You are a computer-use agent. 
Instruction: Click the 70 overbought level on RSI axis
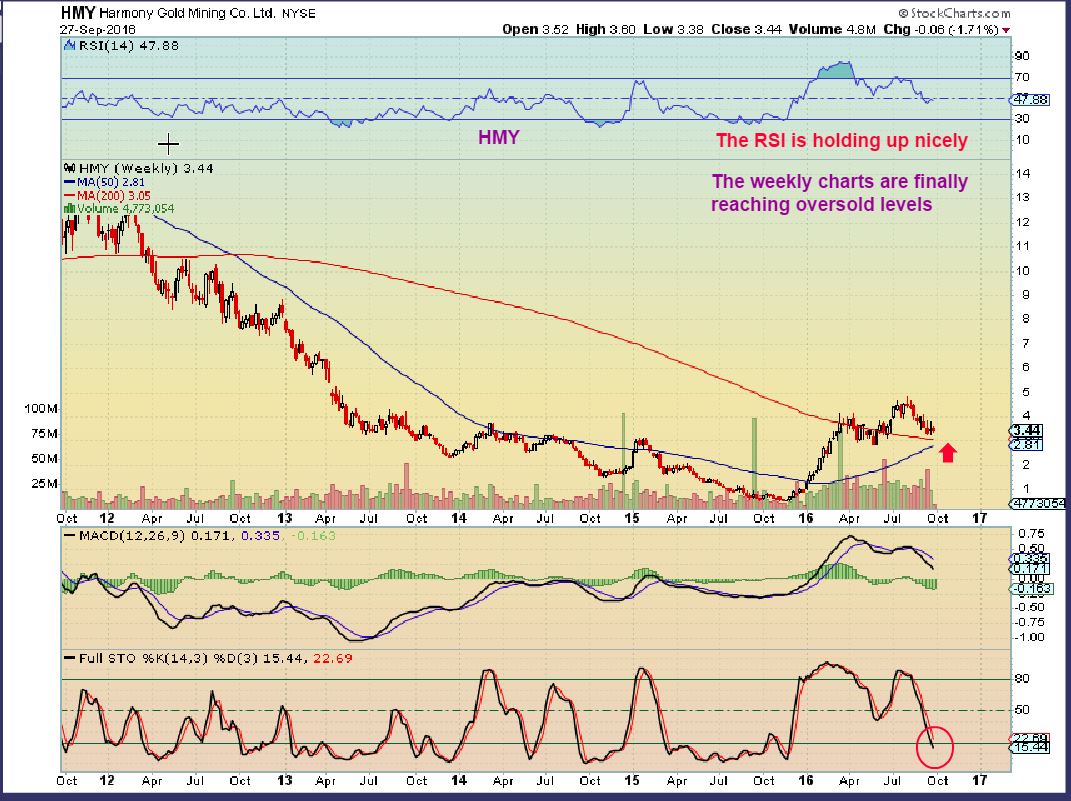(x=1022, y=77)
